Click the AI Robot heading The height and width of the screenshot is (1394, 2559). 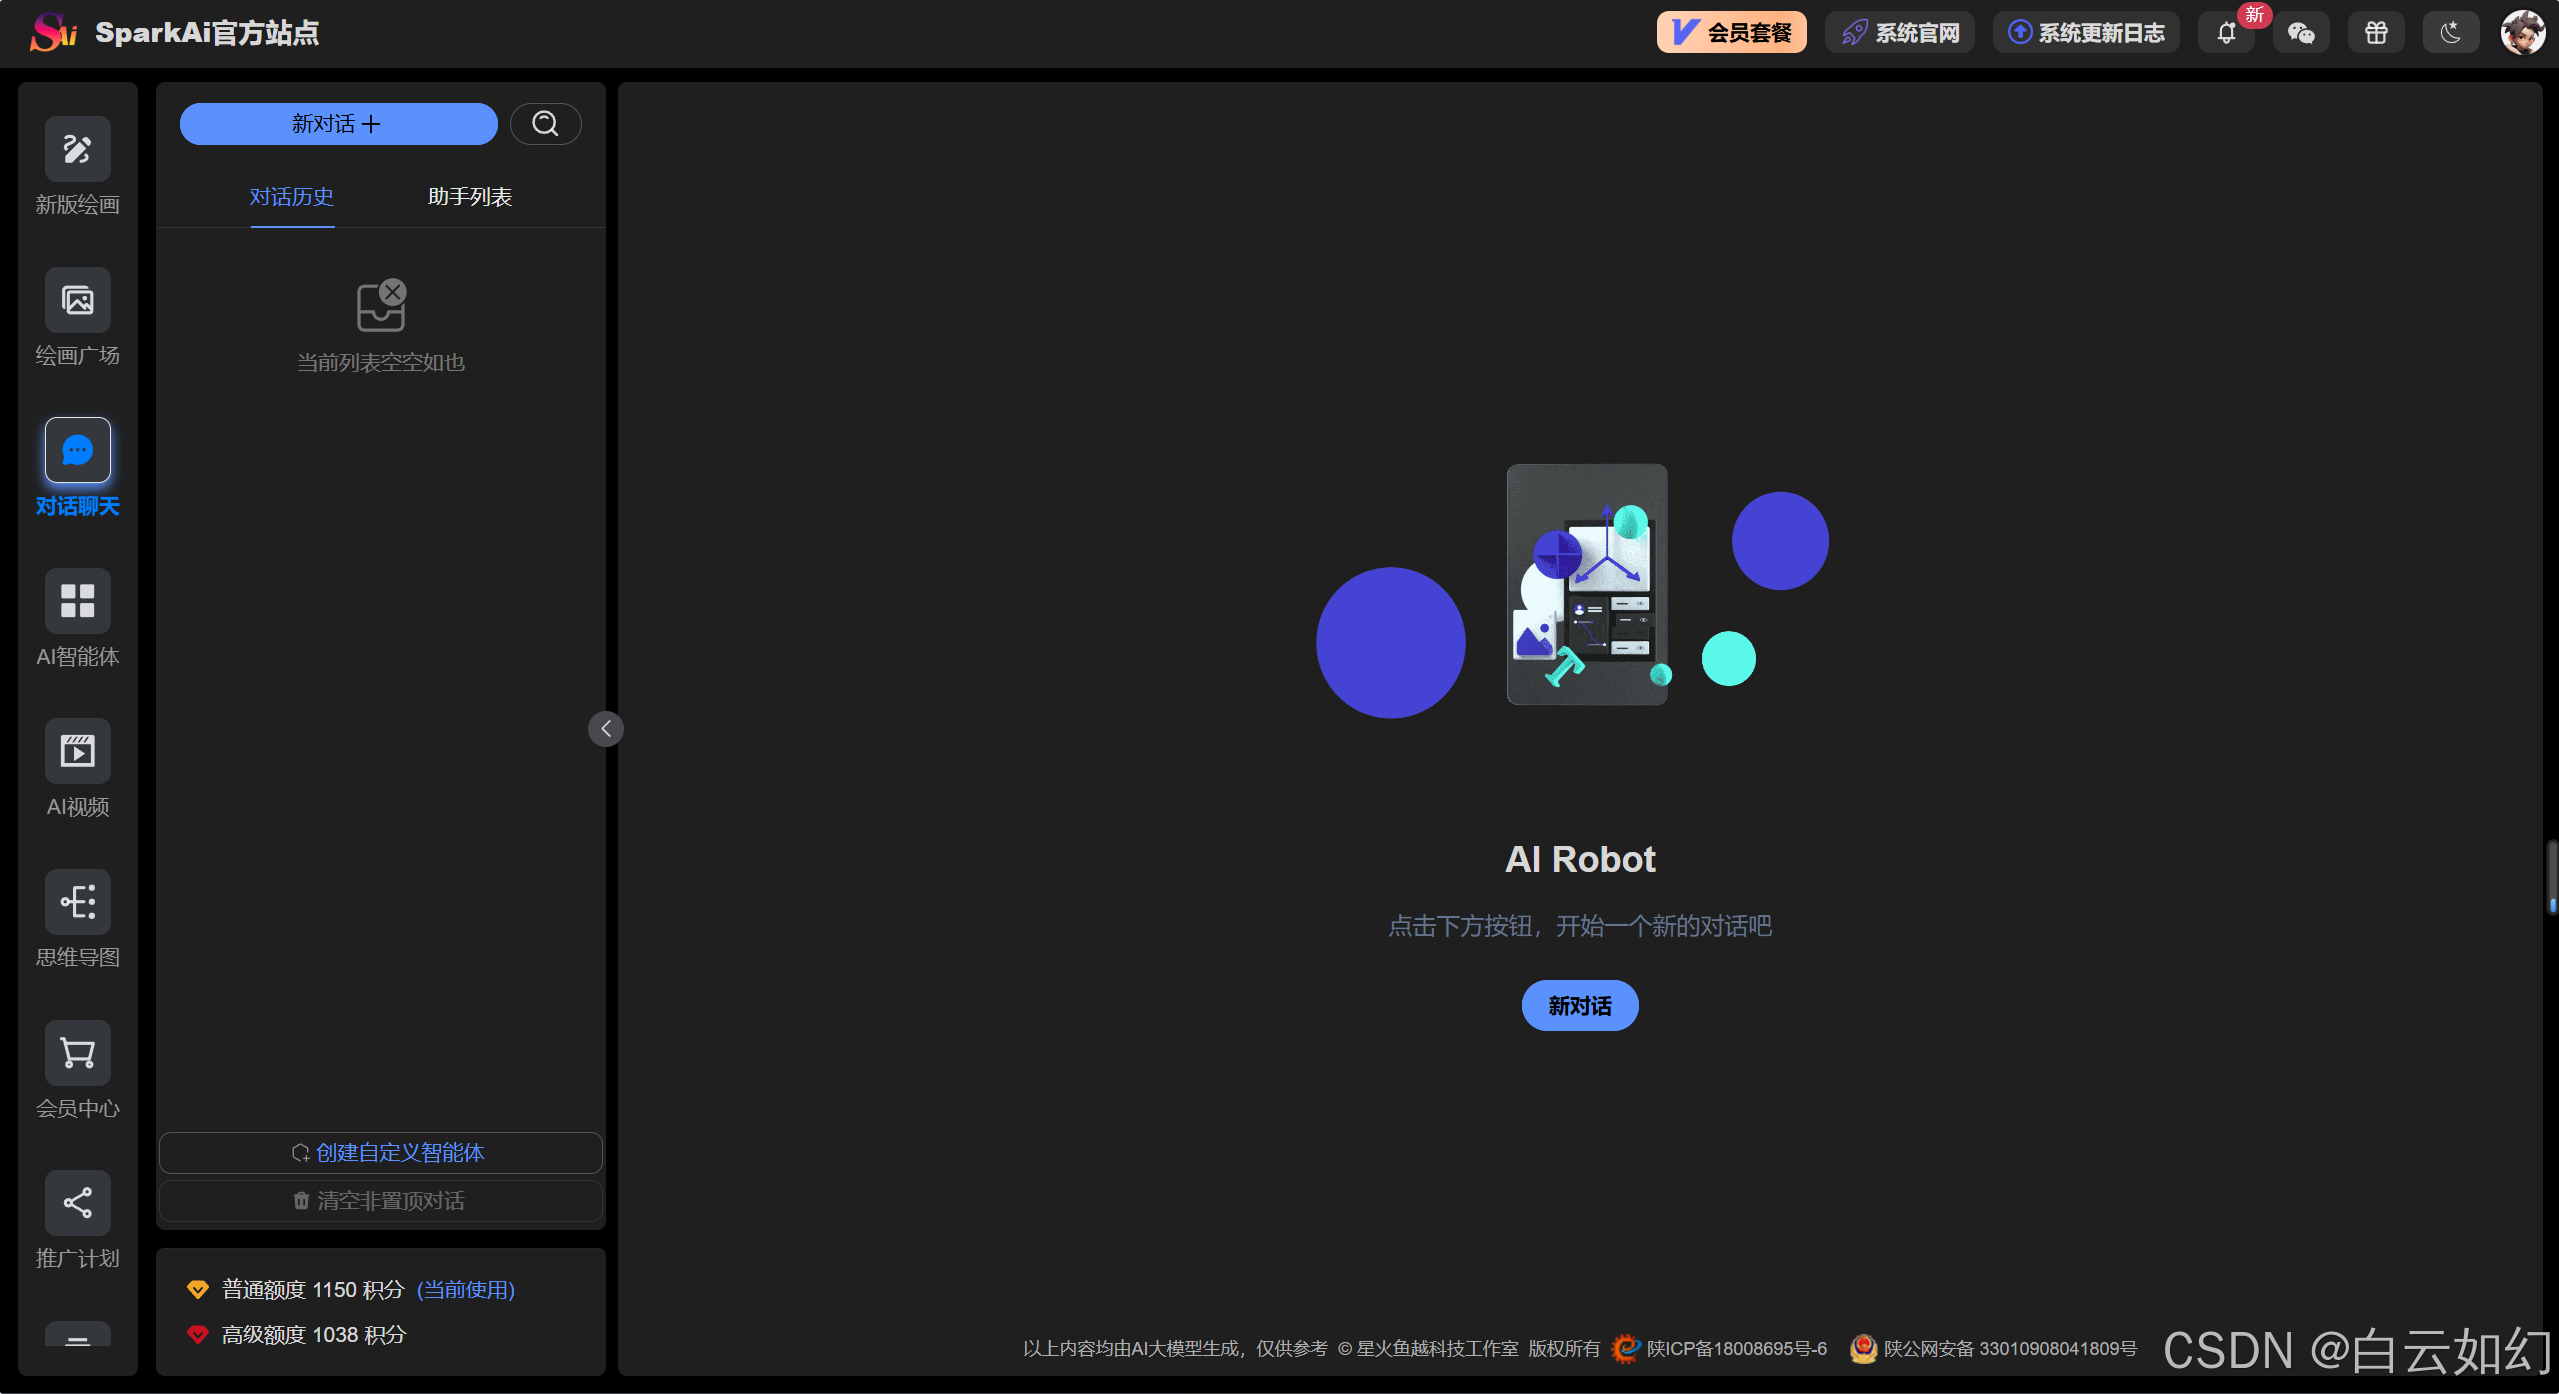tap(1580, 860)
